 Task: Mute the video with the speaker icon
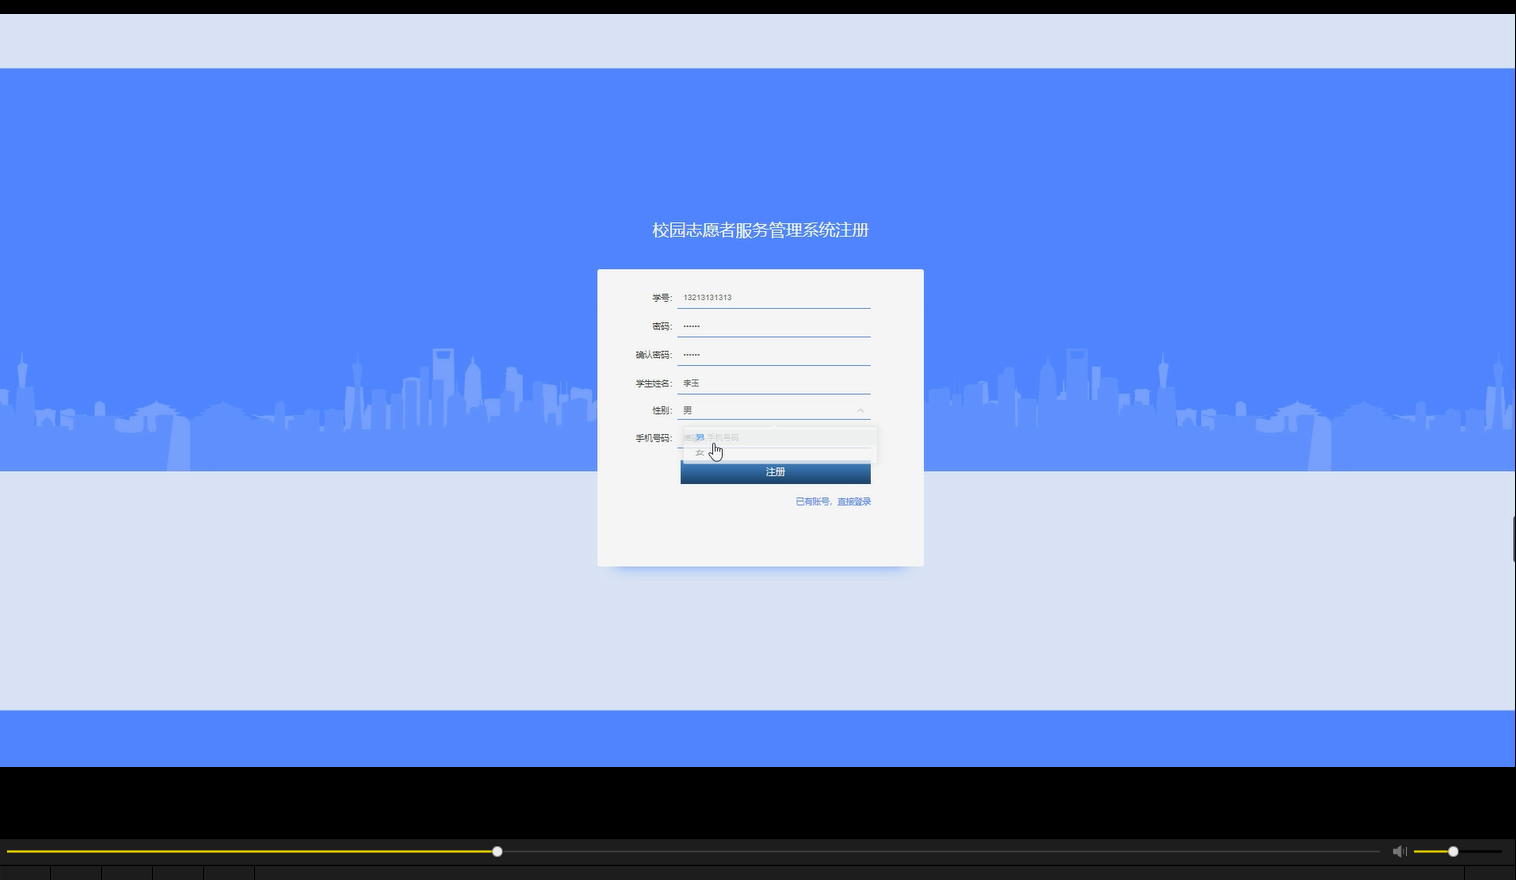pos(1399,851)
